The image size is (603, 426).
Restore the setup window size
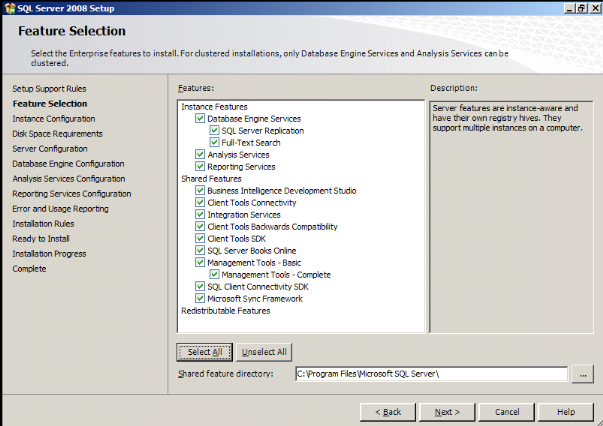pyautogui.click(x=581, y=8)
